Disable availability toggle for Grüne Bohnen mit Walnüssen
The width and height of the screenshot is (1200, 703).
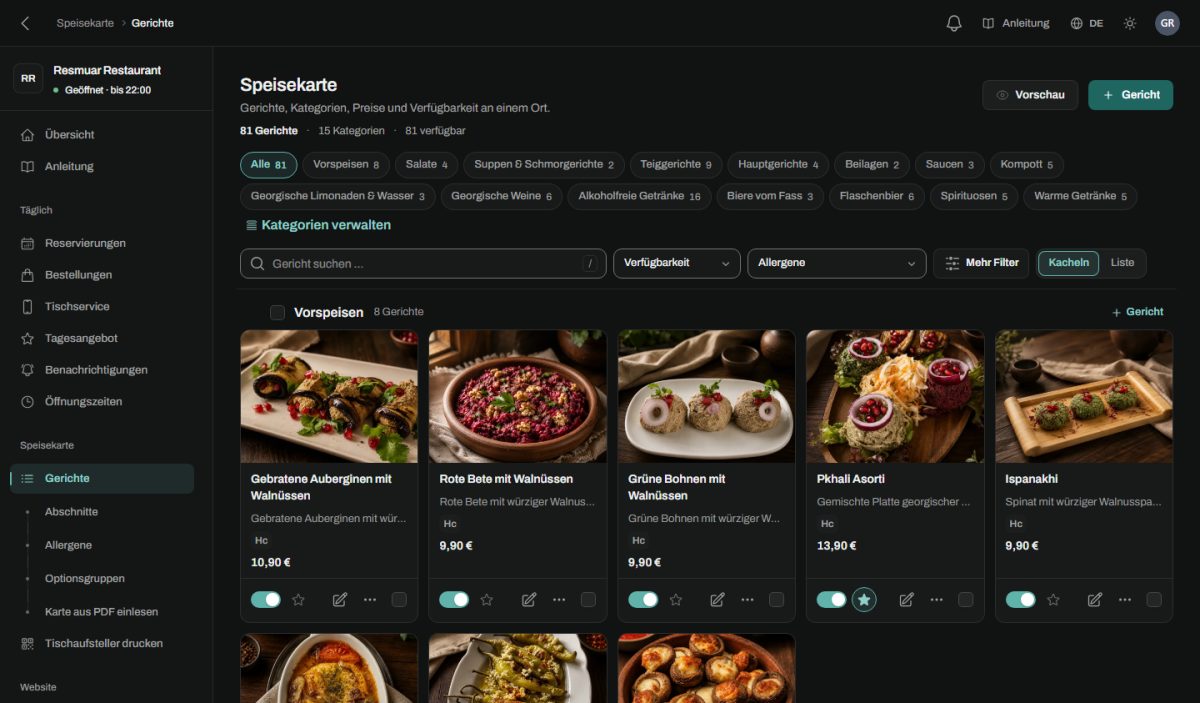pyautogui.click(x=643, y=599)
